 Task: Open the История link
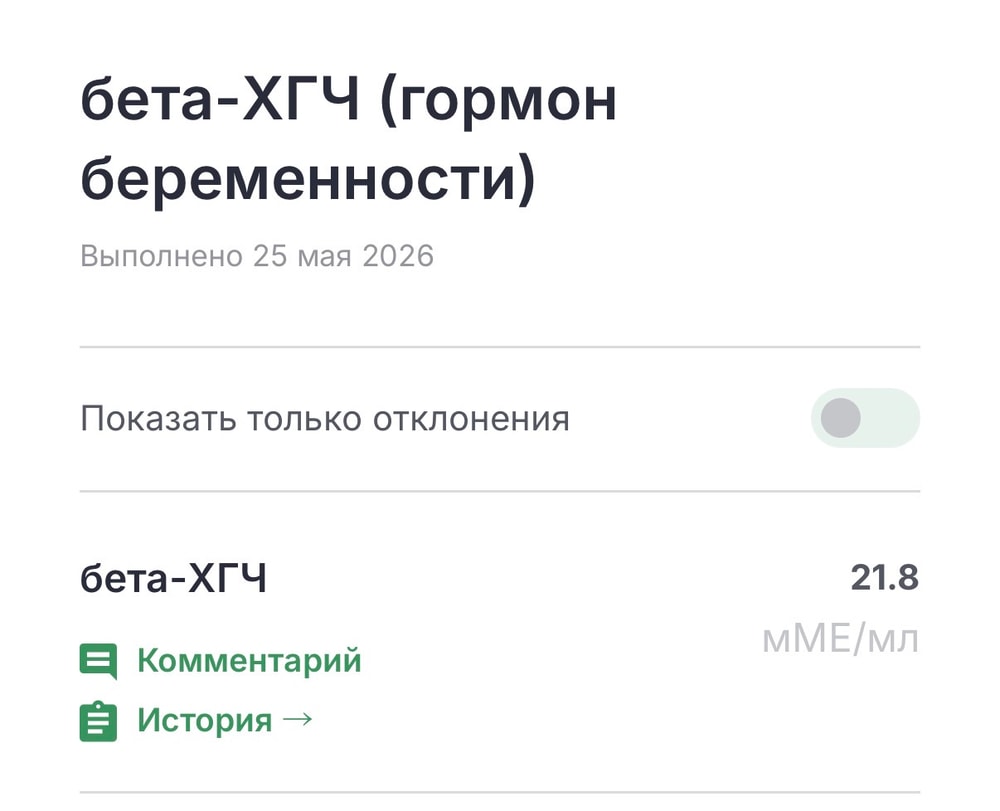tap(205, 720)
